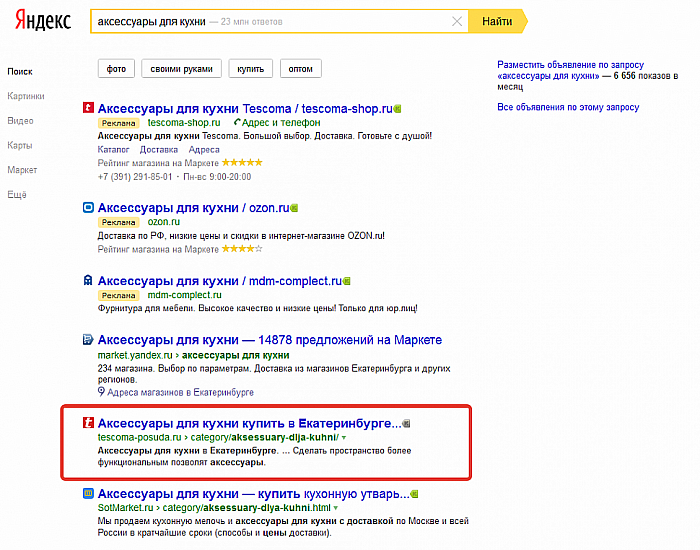Open 14878 предложений на Маркете title

[x=270, y=340]
